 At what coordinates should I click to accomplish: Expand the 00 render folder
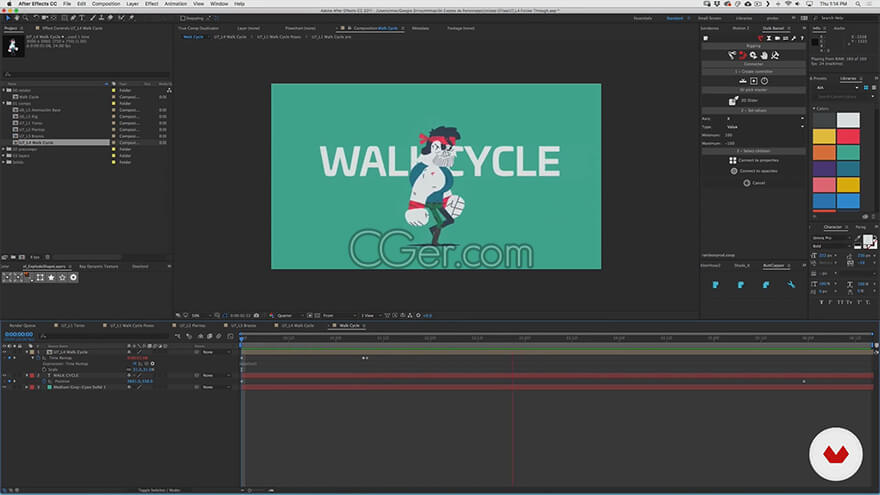[x=3, y=90]
